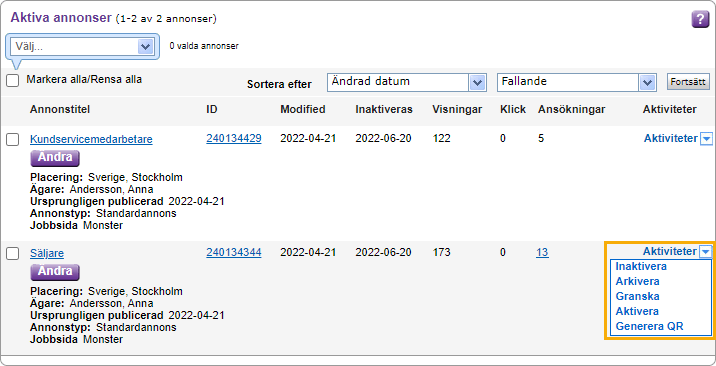Open Aktiviteter arrow for Kundservicemedarbetare row
Screen dimensions: 716x366
point(706,139)
